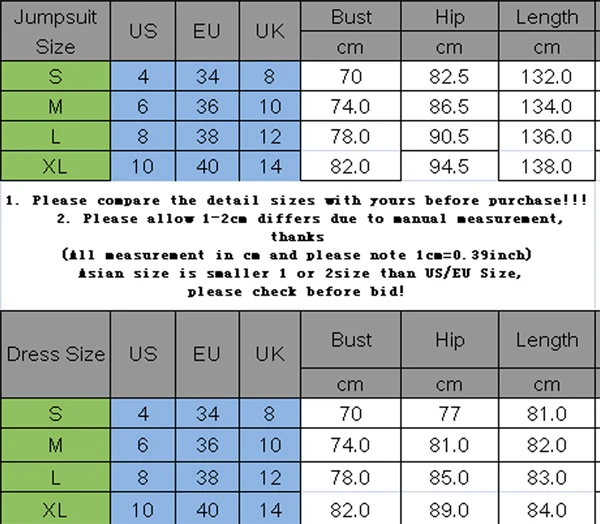Screen dimensions: 600x524
Task: Click the jumpsuit M bust value 74.0
Action: coord(351,106)
